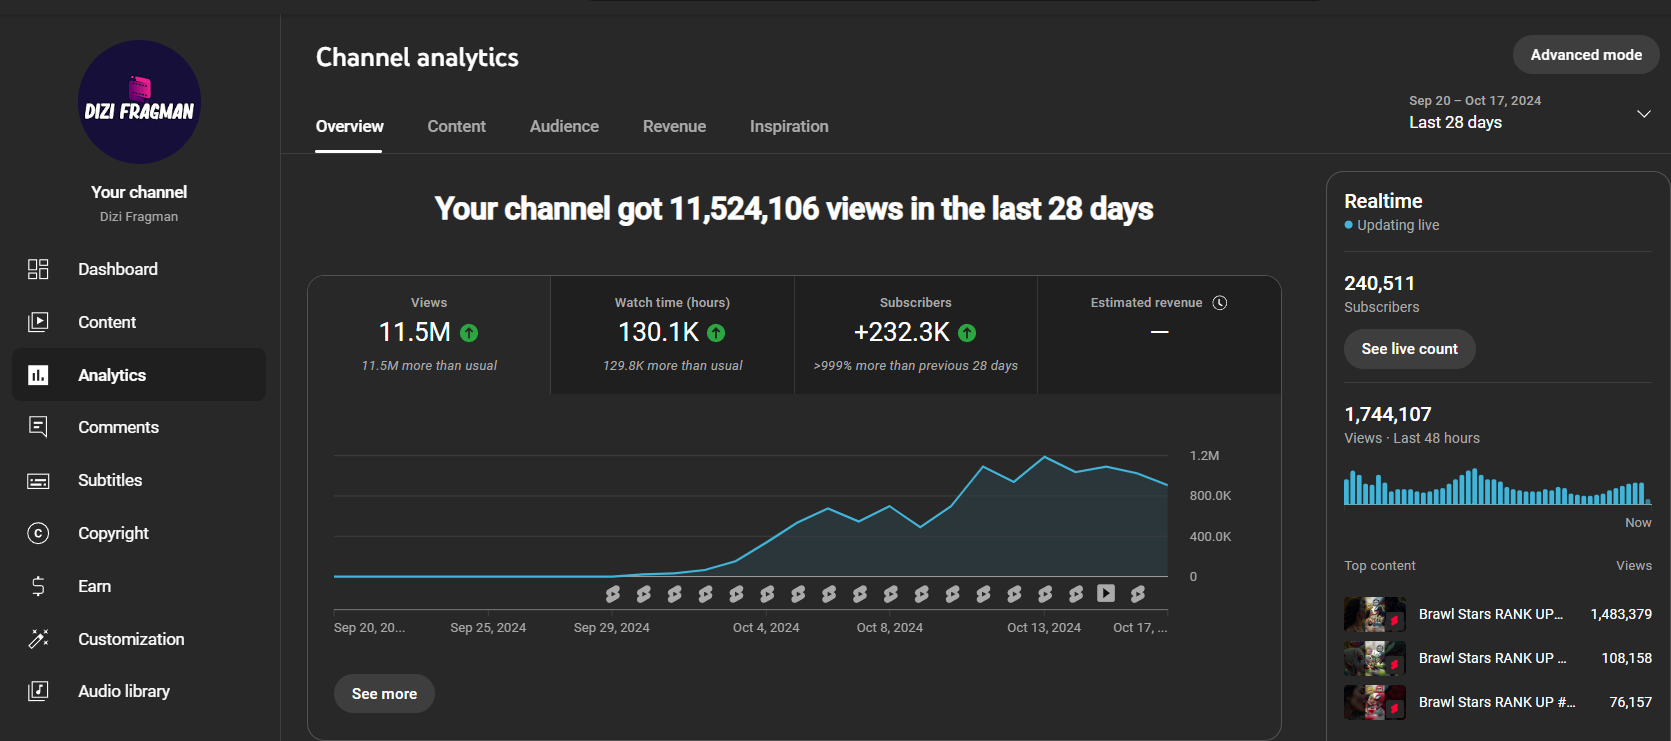Select the Views metric card
Screen dimensions: 1671x741
click(429, 335)
